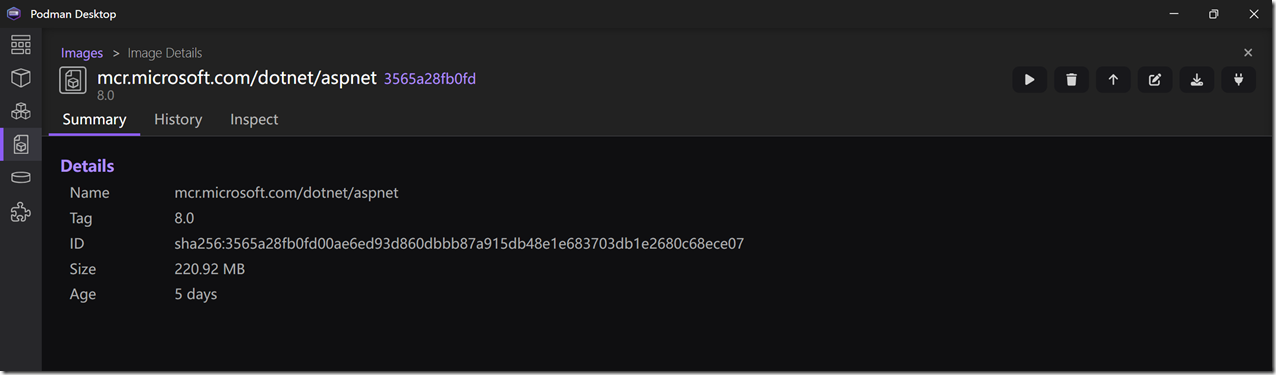Open Extensions puzzle icon in sidebar
This screenshot has width=1276, height=375.
(x=20, y=212)
